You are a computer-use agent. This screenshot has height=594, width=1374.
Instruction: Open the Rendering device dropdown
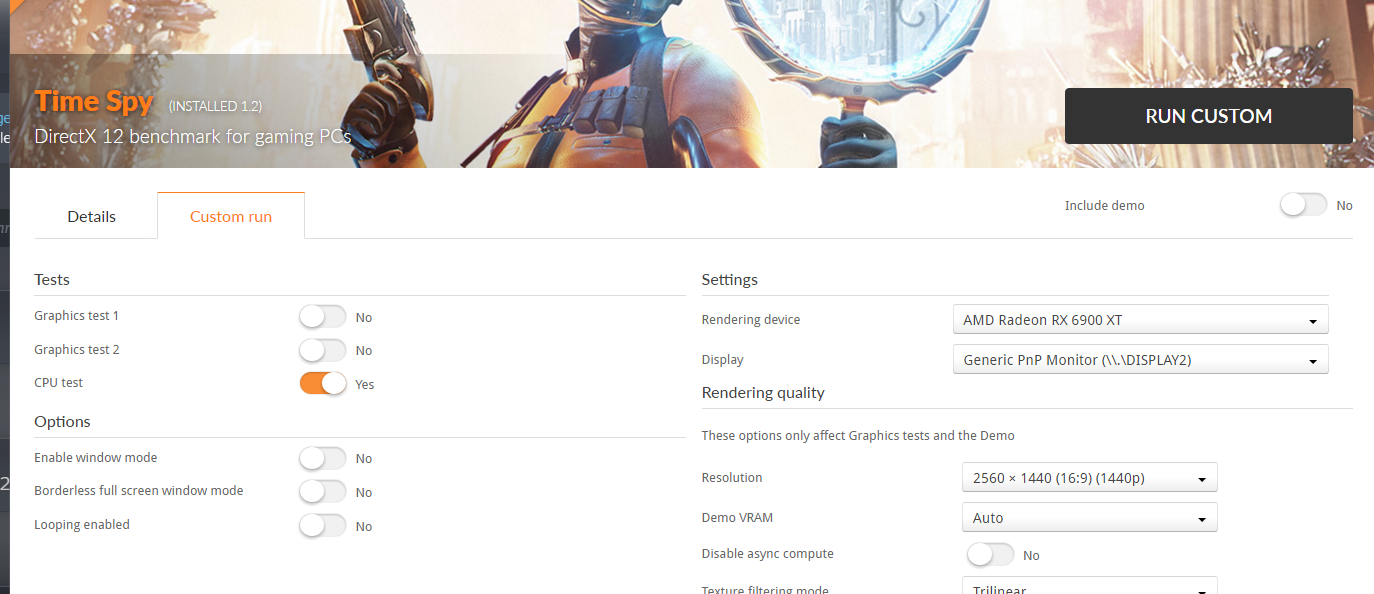tap(1140, 320)
